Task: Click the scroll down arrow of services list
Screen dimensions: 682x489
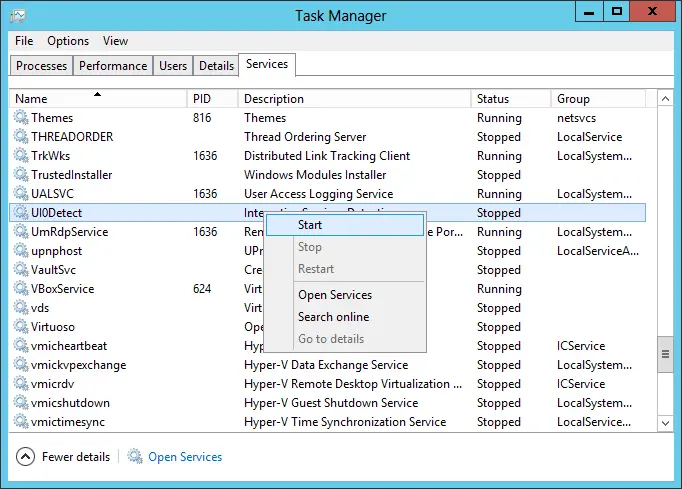Action: [x=665, y=423]
